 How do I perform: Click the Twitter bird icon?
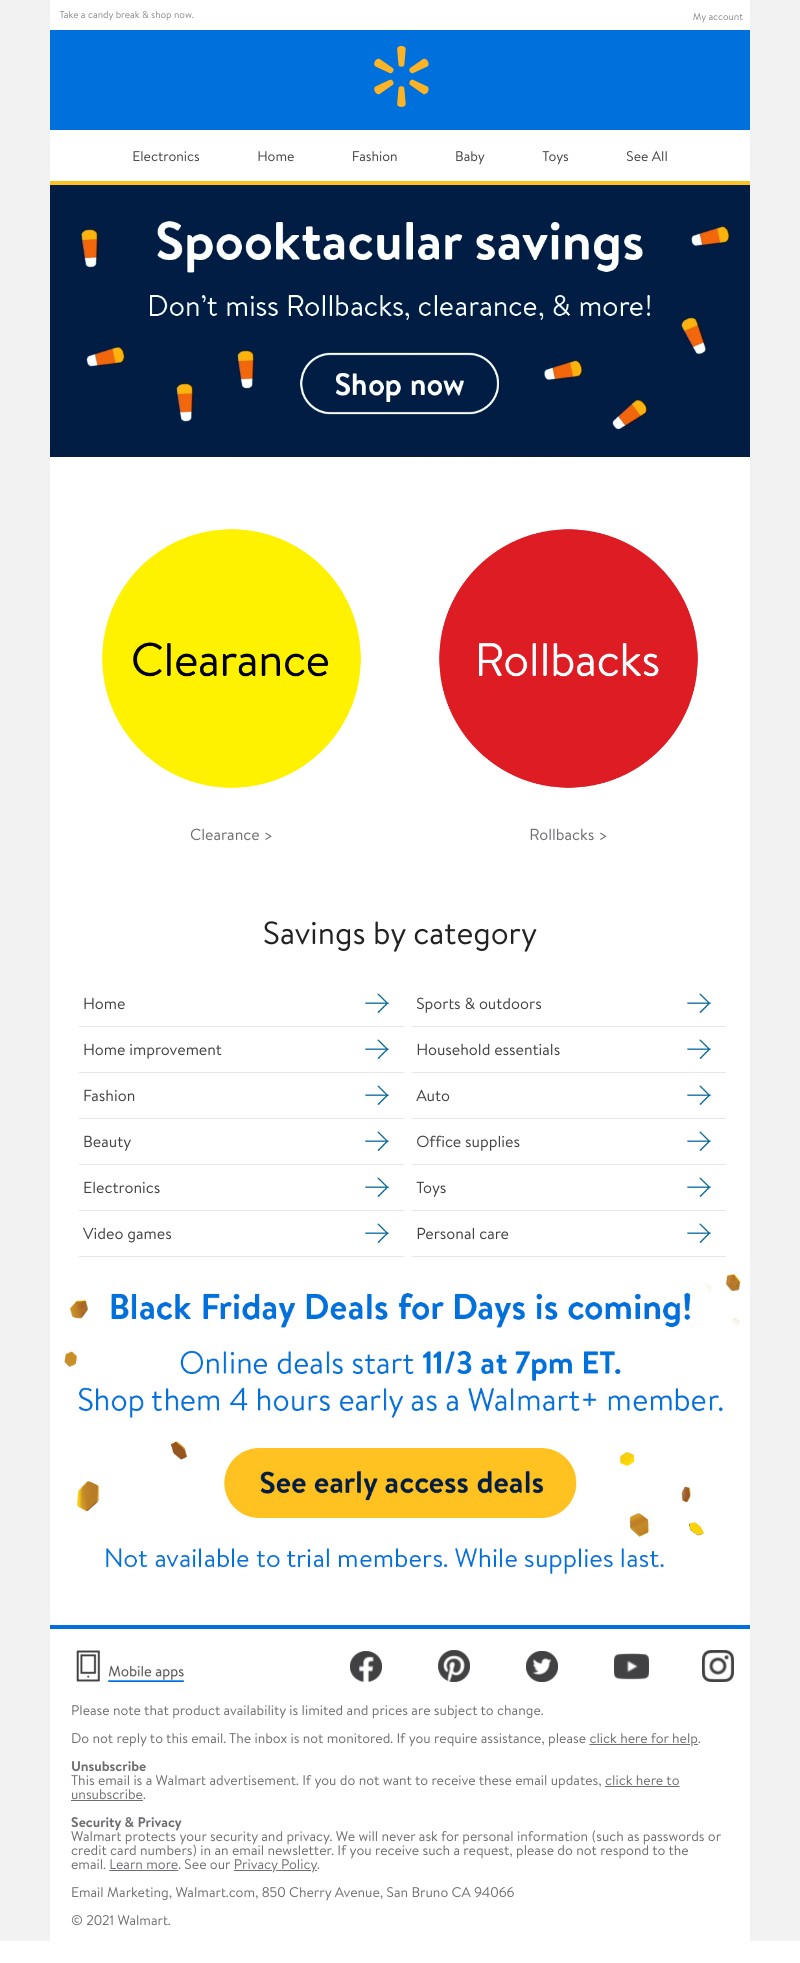pyautogui.click(x=542, y=1666)
